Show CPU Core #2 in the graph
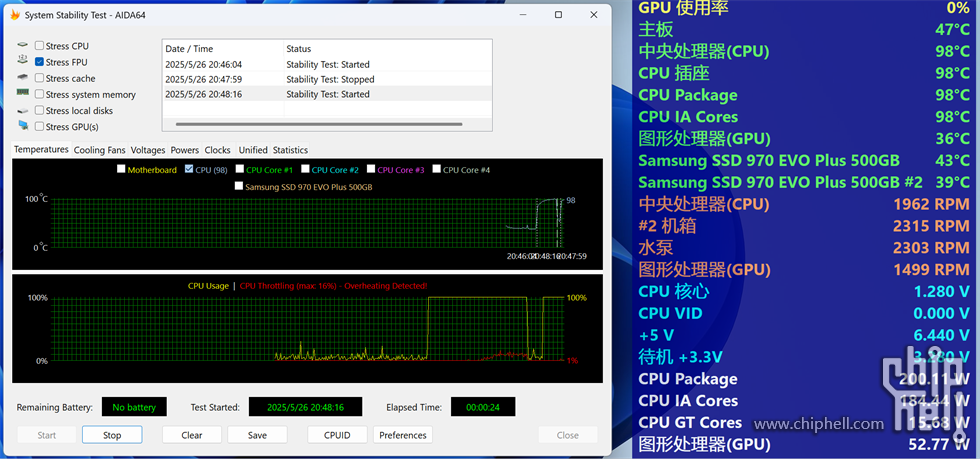The height and width of the screenshot is (459, 980). pyautogui.click(x=305, y=169)
